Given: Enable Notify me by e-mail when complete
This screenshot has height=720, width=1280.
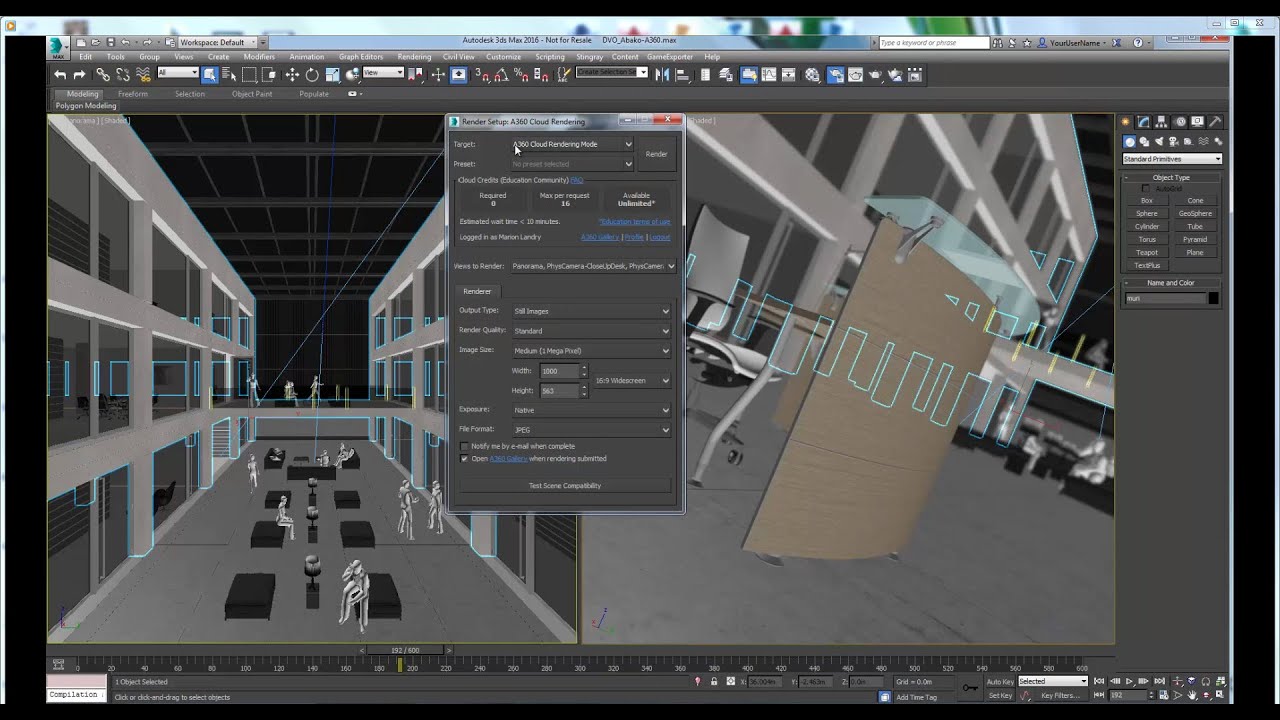Looking at the screenshot, I should point(464,446).
